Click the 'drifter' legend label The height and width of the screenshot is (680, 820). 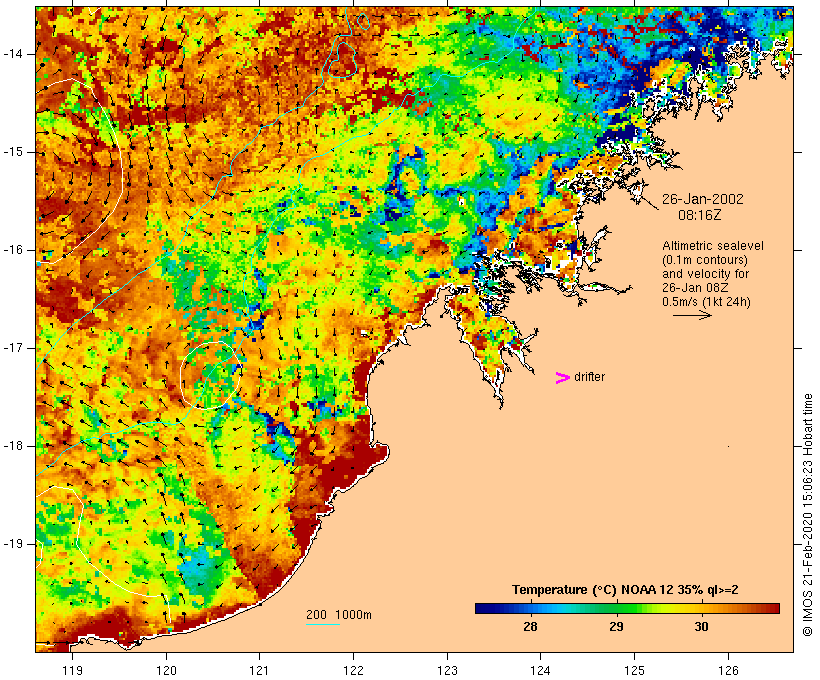click(x=589, y=377)
